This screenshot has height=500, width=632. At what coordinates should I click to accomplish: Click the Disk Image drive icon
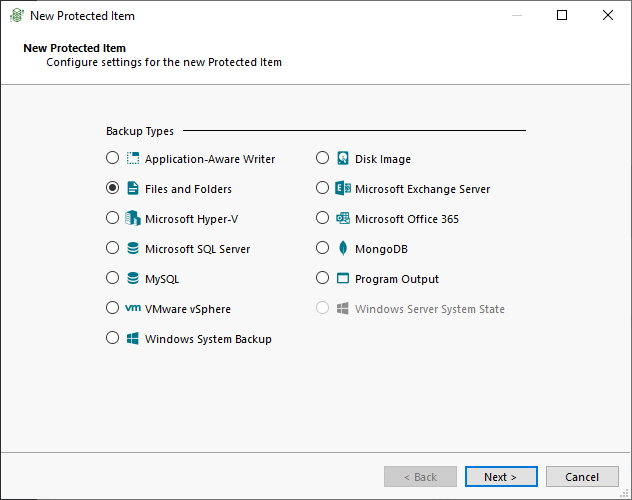click(343, 158)
